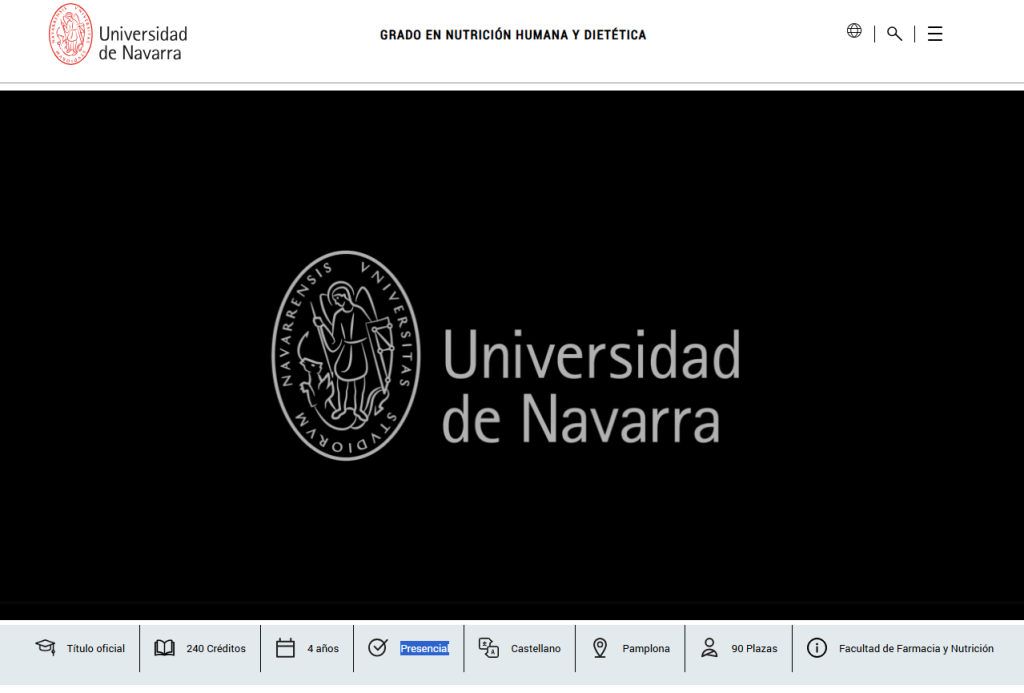Click the highlighted Presencial text

click(x=424, y=649)
